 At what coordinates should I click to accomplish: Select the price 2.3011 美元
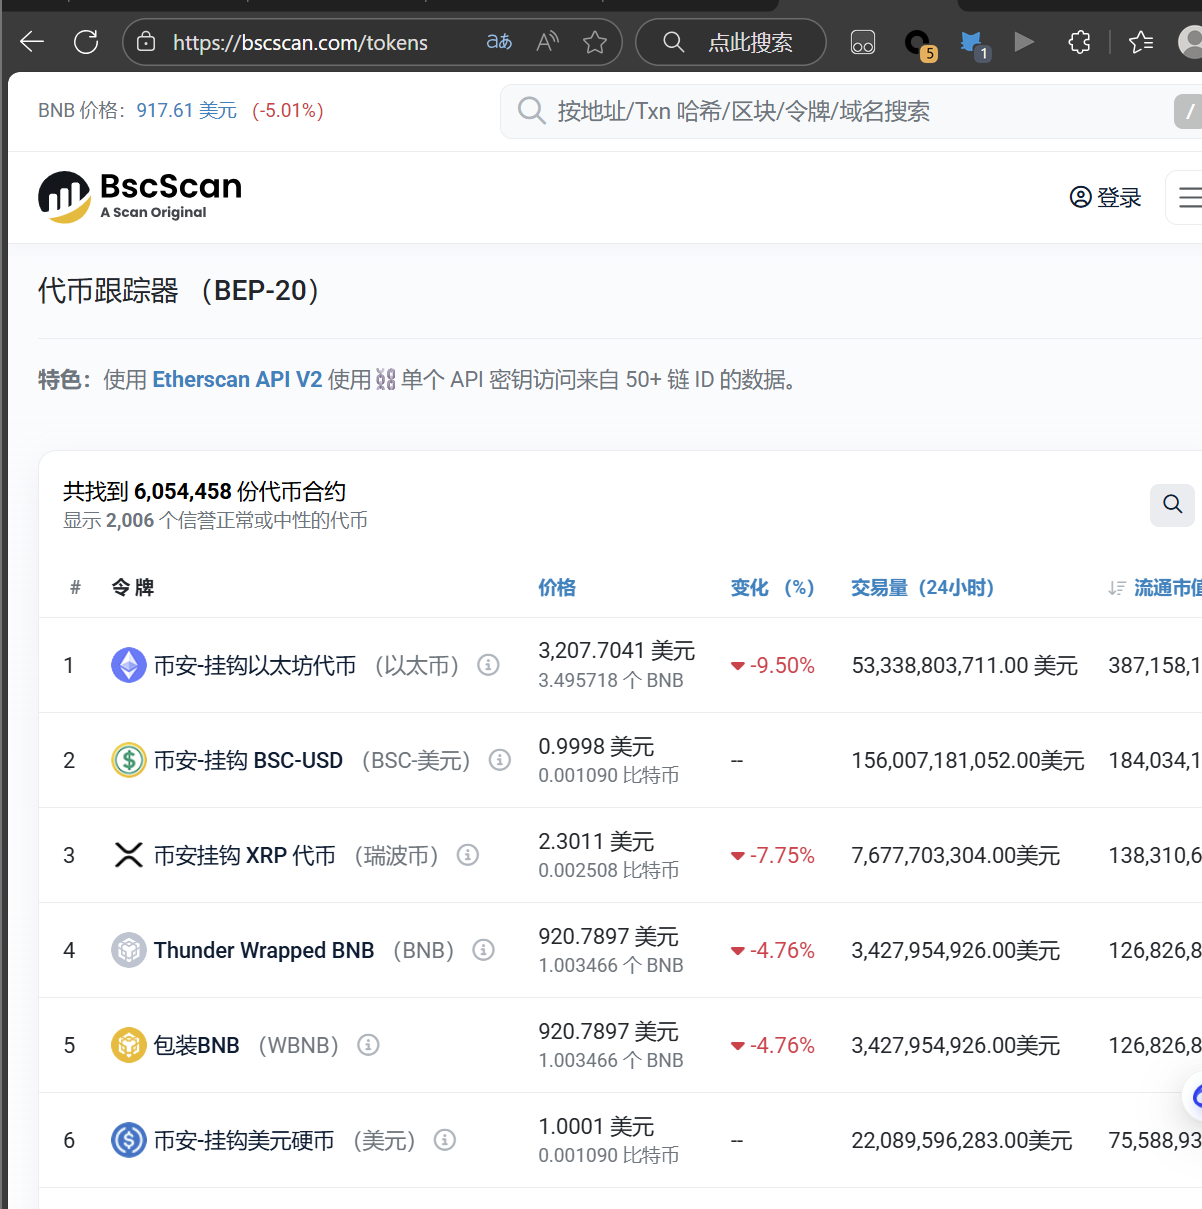pyautogui.click(x=596, y=842)
